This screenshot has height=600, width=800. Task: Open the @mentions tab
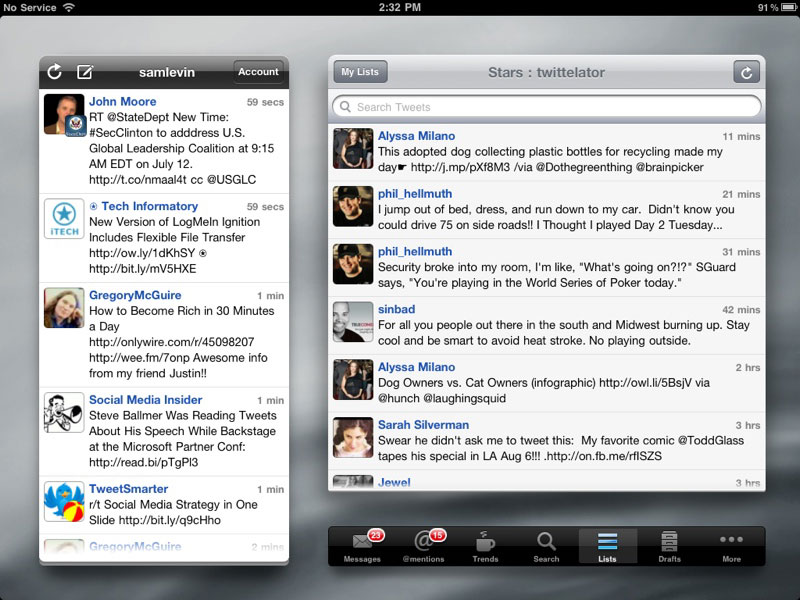click(423, 547)
